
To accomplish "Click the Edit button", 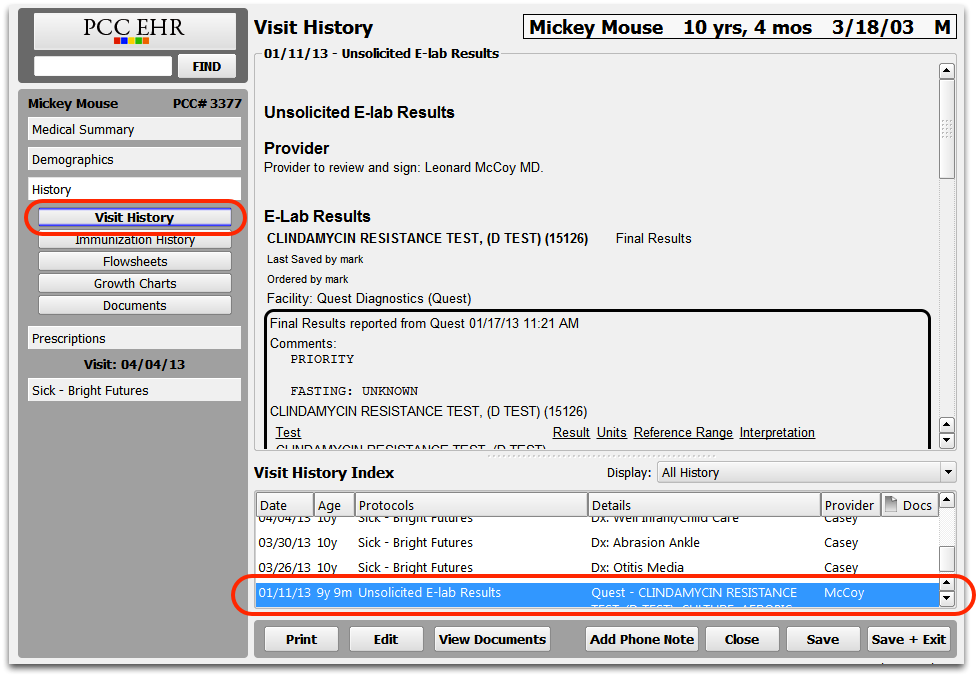I will pyautogui.click(x=386, y=639).
